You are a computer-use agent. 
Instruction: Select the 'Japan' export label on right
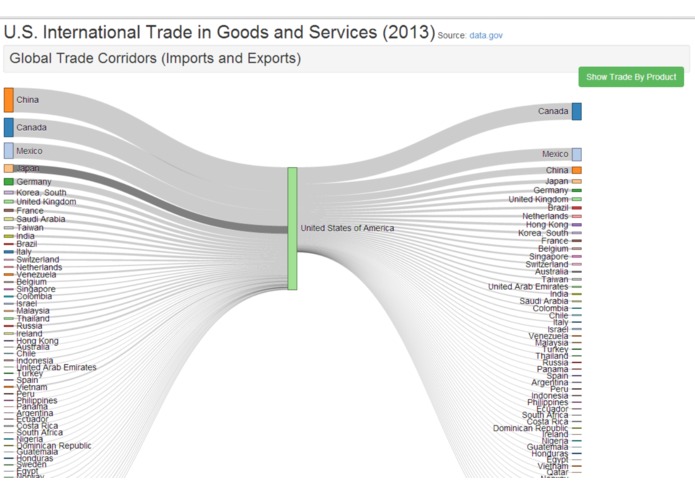click(x=557, y=181)
